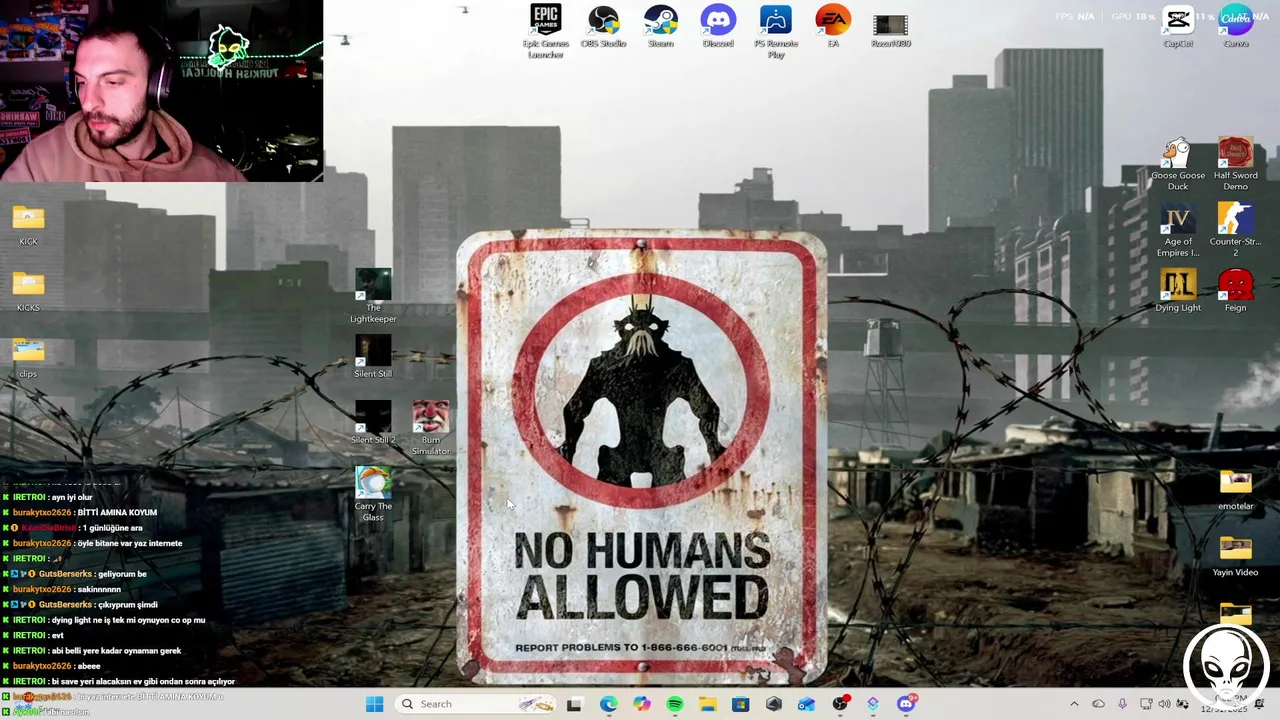Image resolution: width=1280 pixels, height=720 pixels.
Task: Open the Canva desktop shortcut
Action: point(1236,27)
